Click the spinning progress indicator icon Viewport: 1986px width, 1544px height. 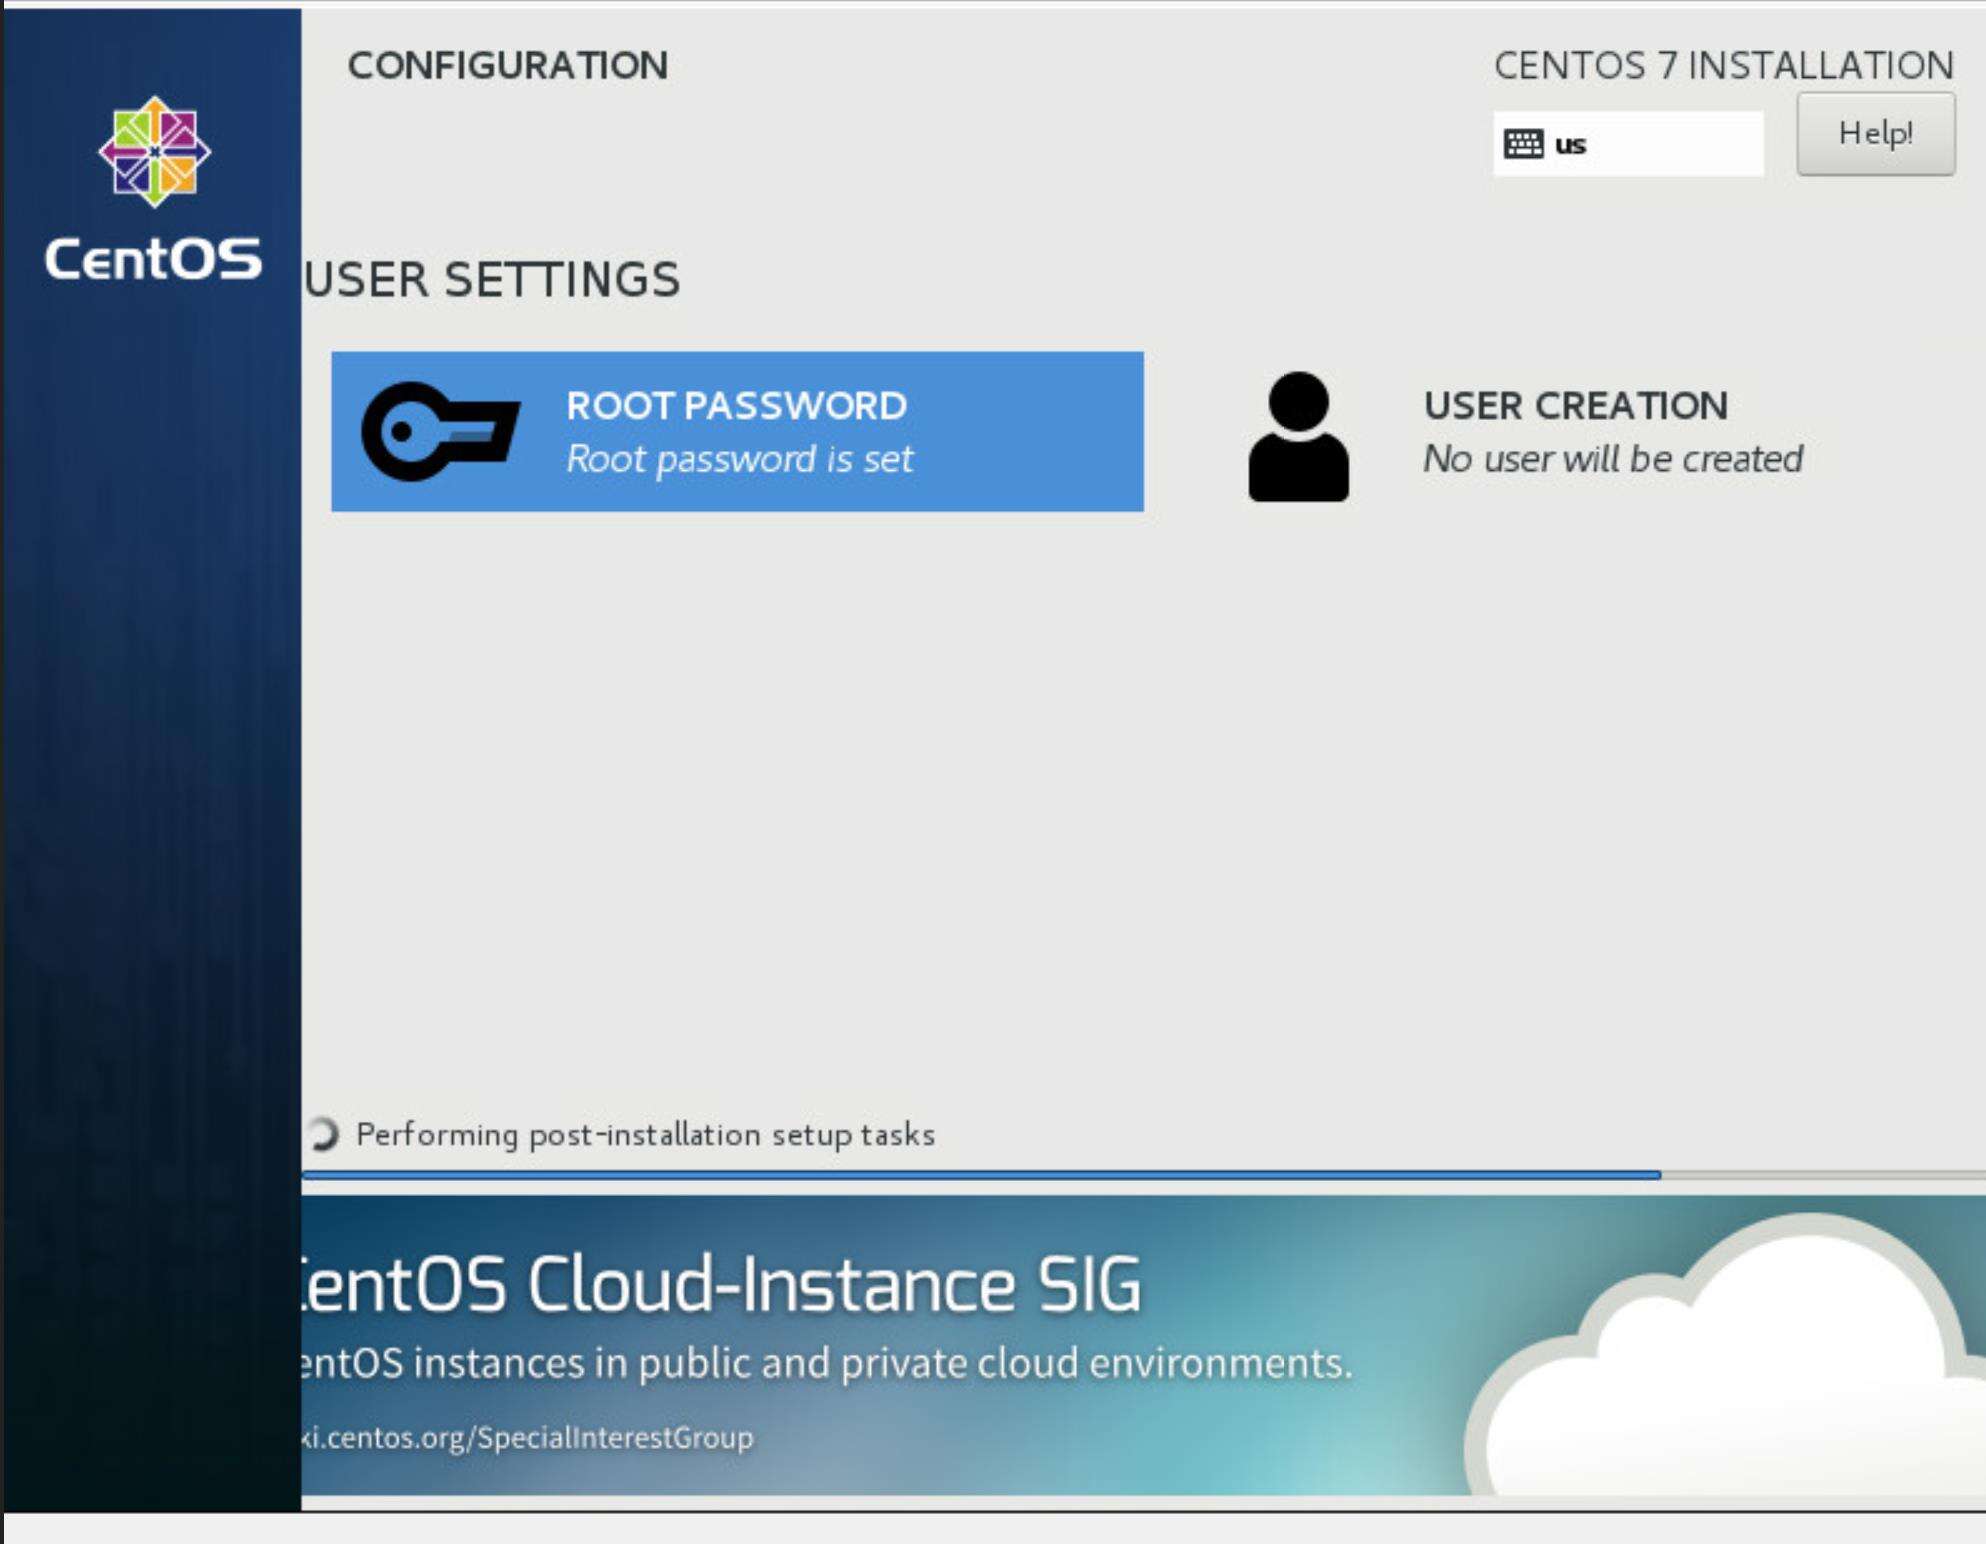(x=323, y=1133)
